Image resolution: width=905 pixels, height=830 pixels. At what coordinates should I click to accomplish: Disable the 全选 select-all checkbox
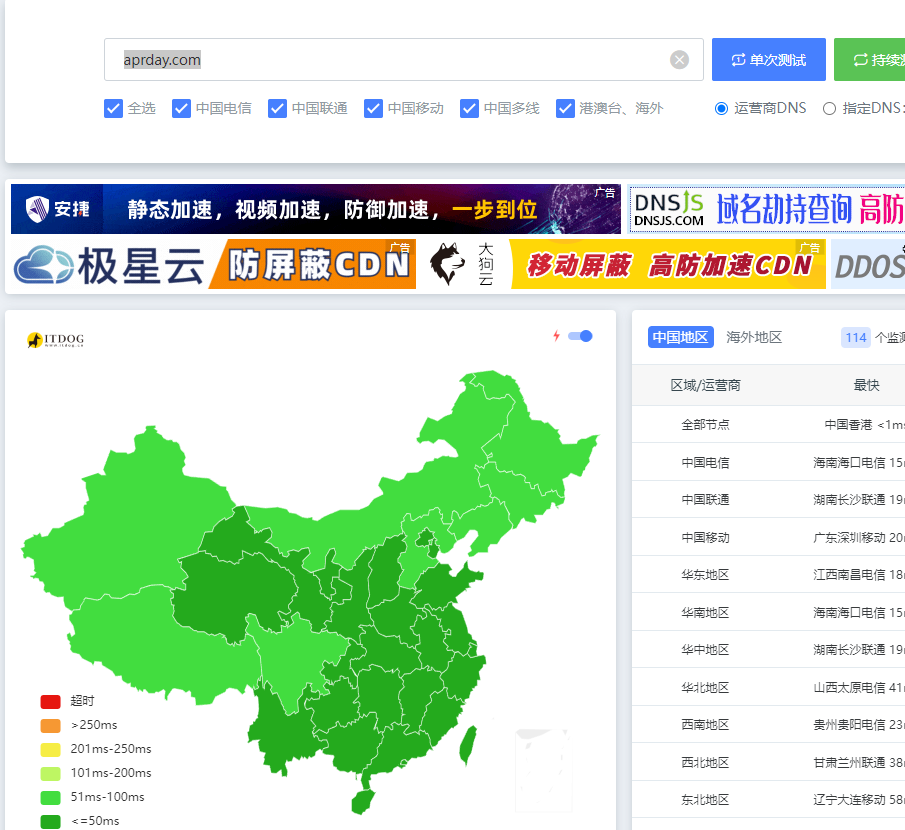[114, 108]
